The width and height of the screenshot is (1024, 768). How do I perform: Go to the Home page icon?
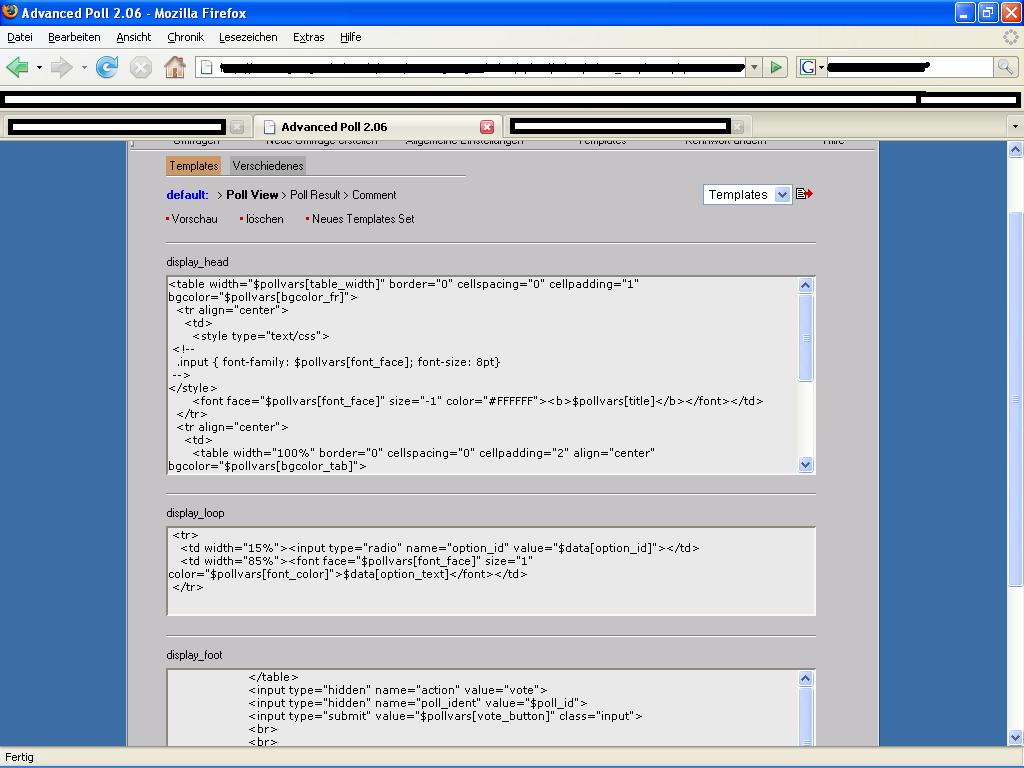click(175, 67)
